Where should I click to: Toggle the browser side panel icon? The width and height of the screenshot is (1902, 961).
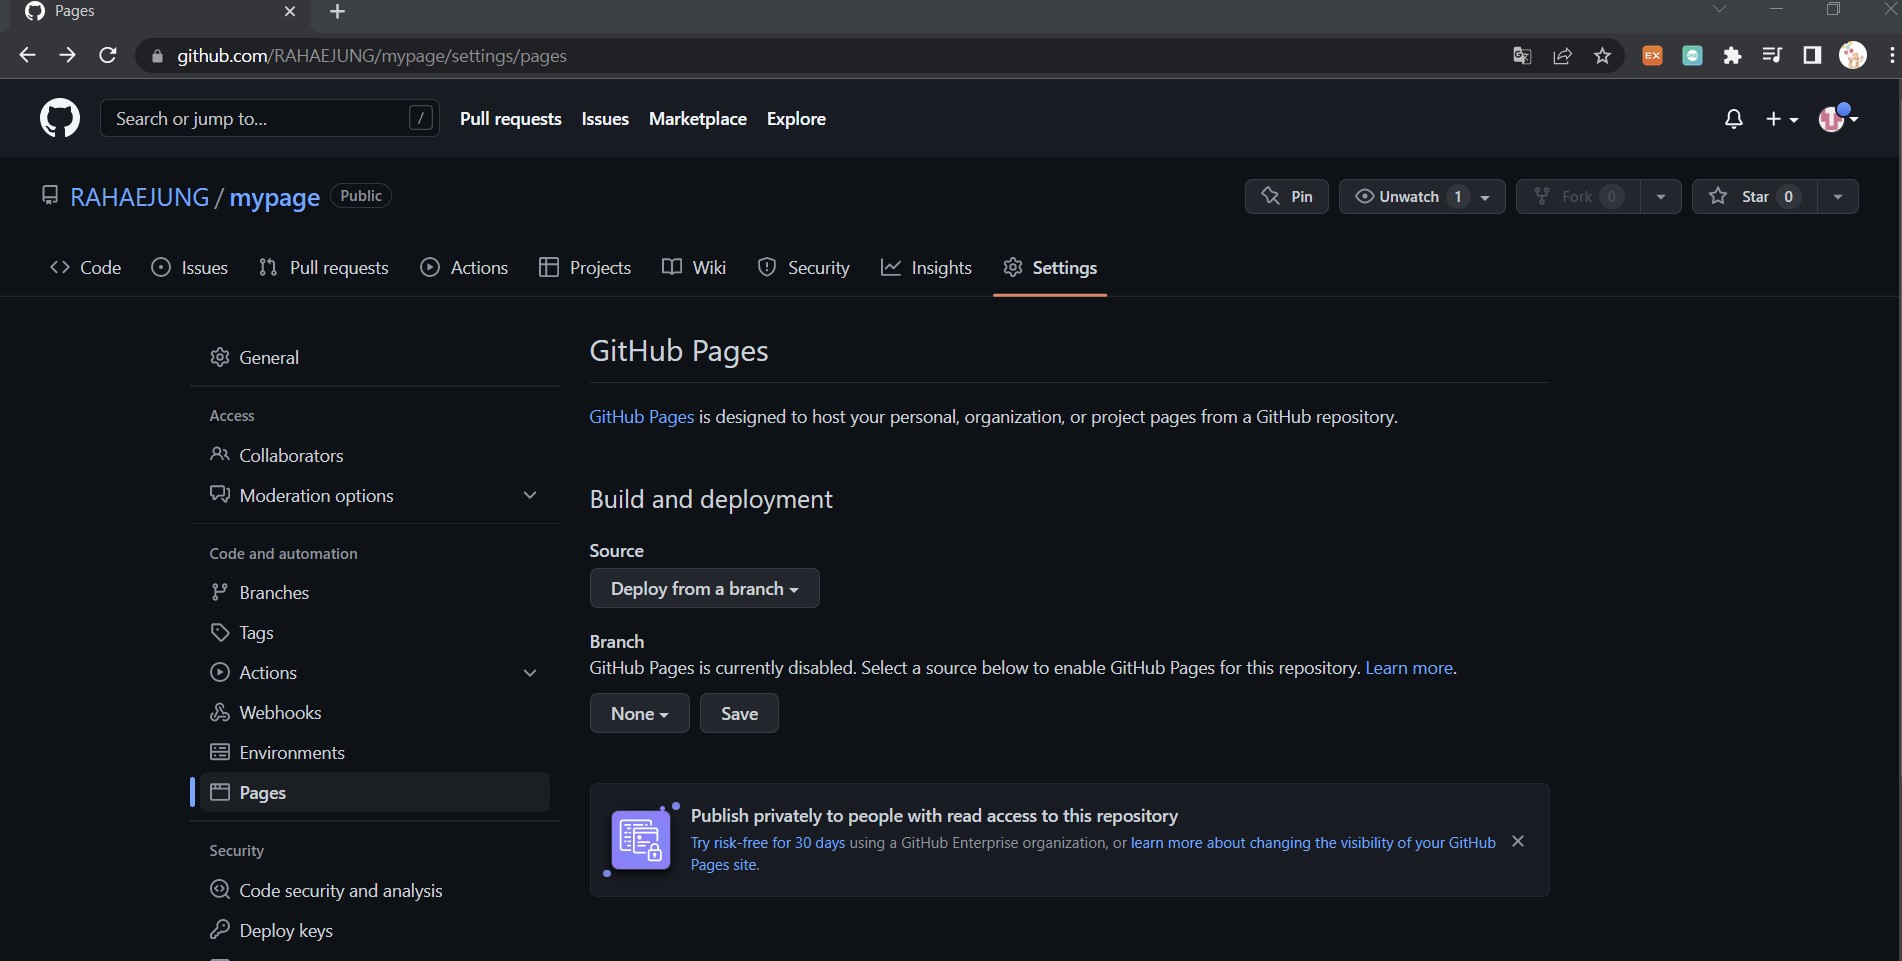tap(1812, 56)
